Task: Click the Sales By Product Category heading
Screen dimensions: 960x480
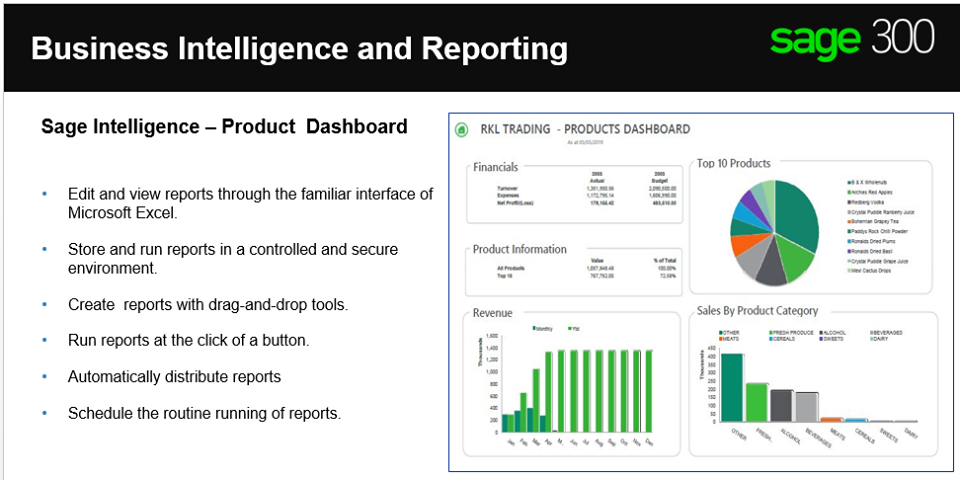Action: (757, 311)
